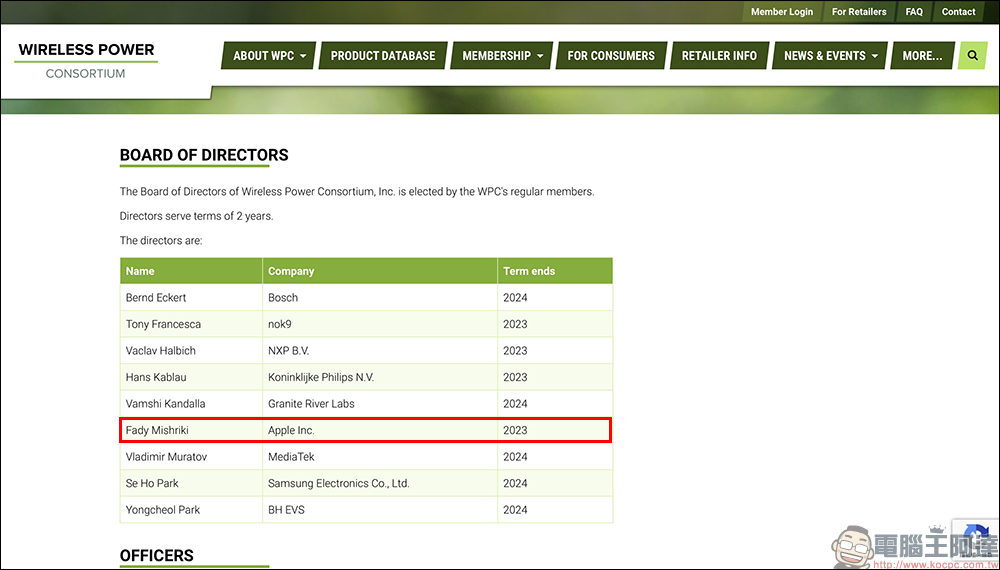Click the Koninklijke Philips N.V. cell
Screen dimensions: 1000x570
tap(380, 377)
